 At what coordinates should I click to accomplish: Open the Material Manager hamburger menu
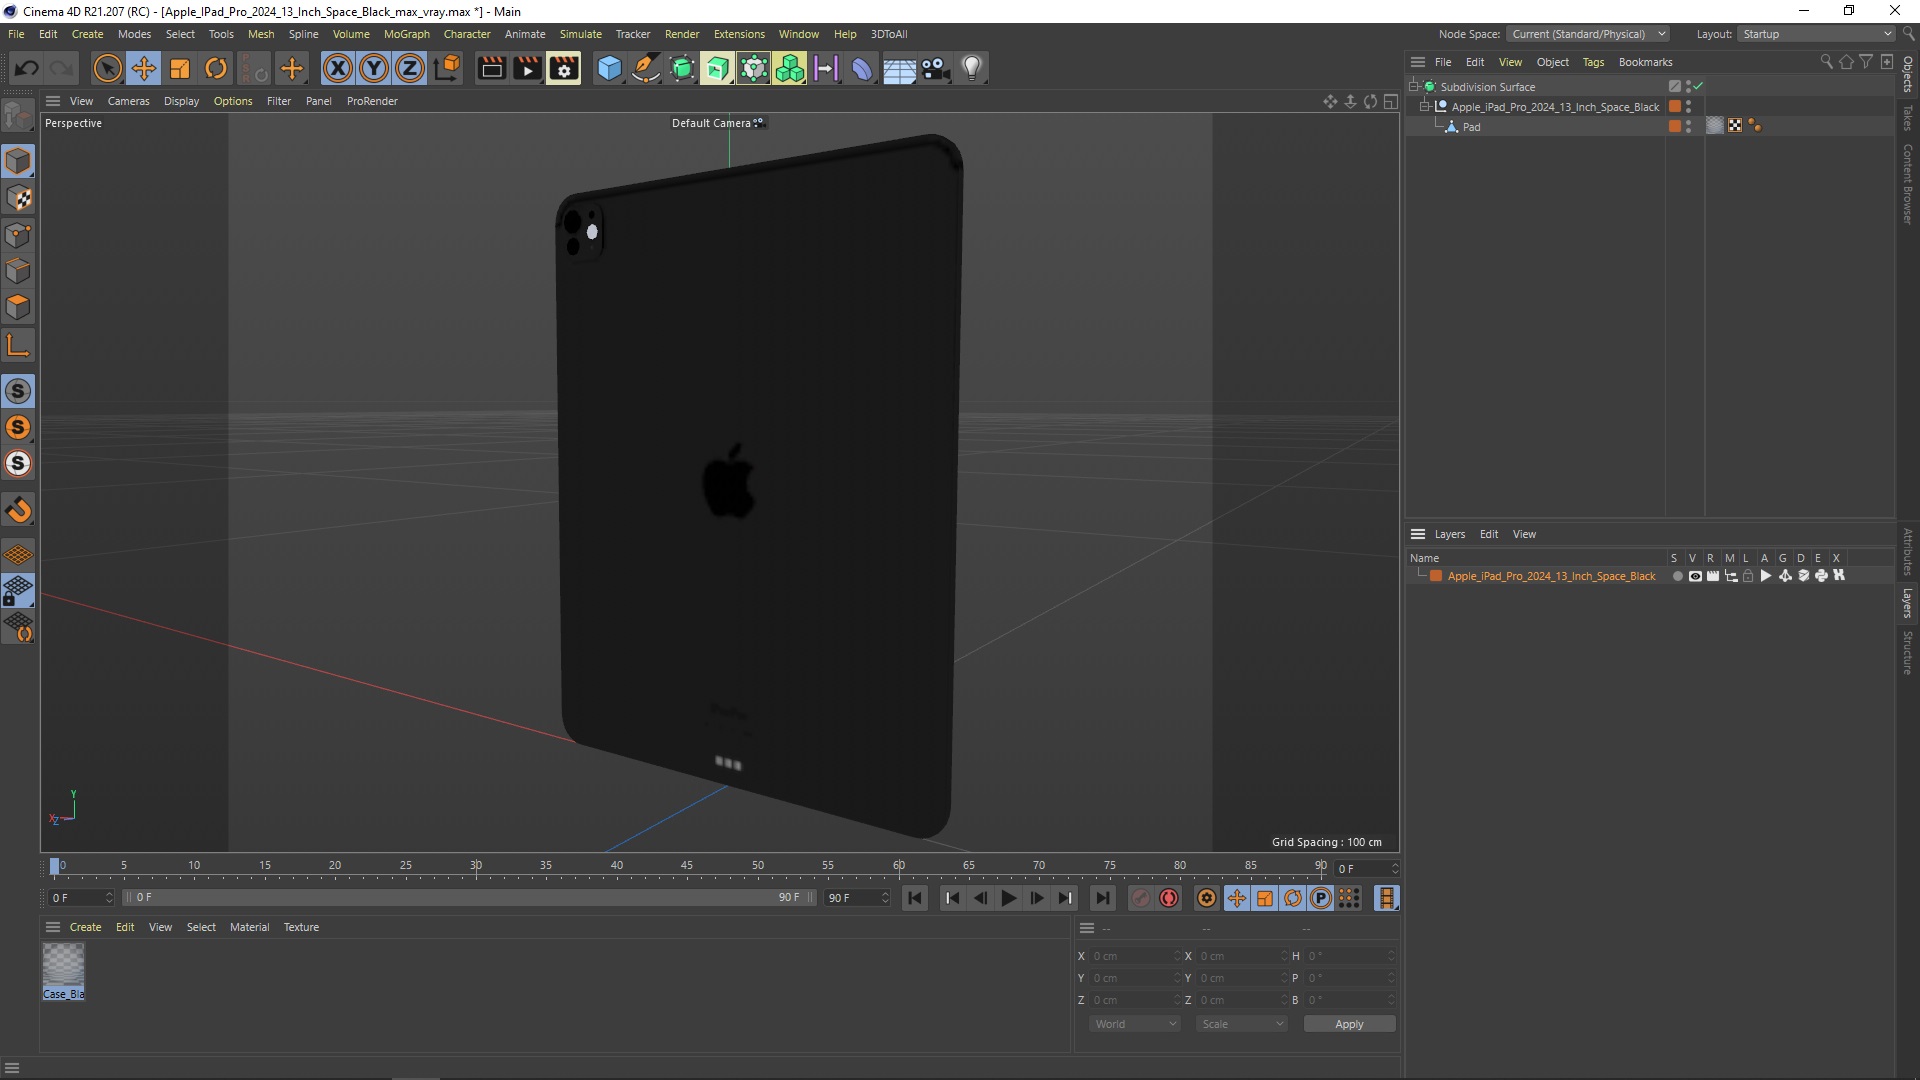click(x=53, y=927)
